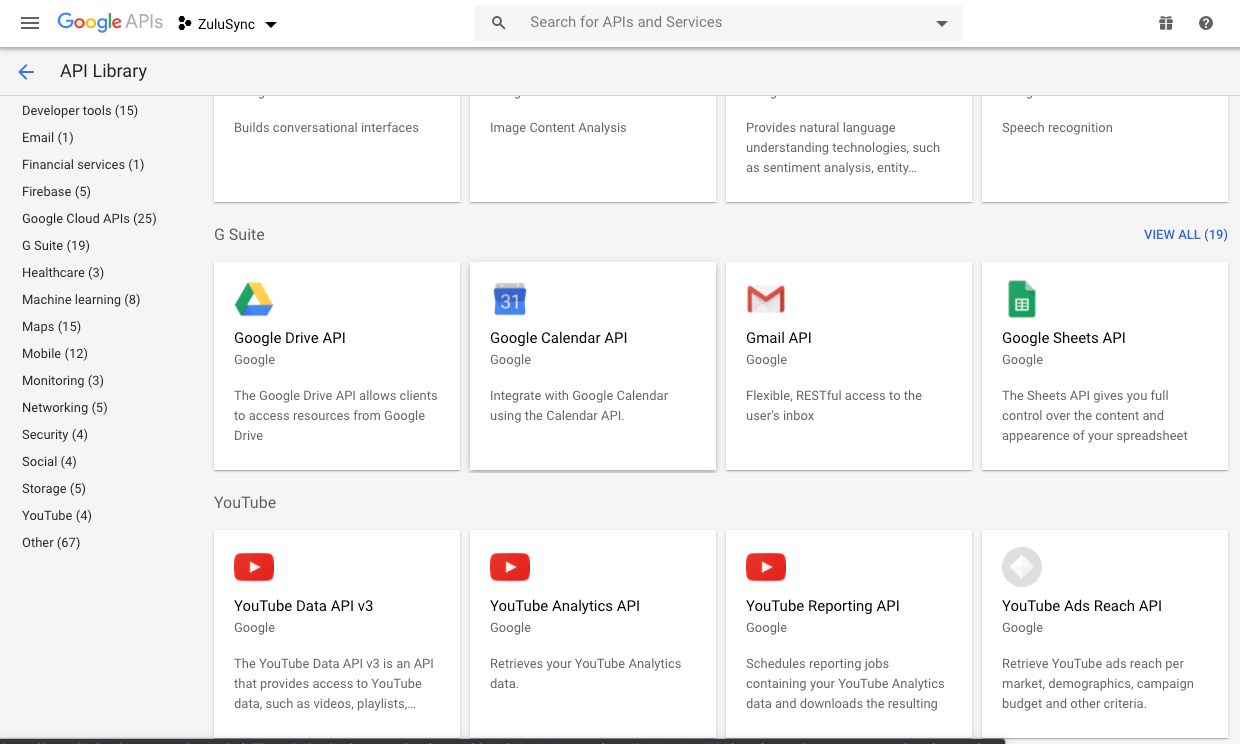Viewport: 1240px width, 744px height.
Task: Open the Image Content Analysis card
Action: [x=593, y=149]
